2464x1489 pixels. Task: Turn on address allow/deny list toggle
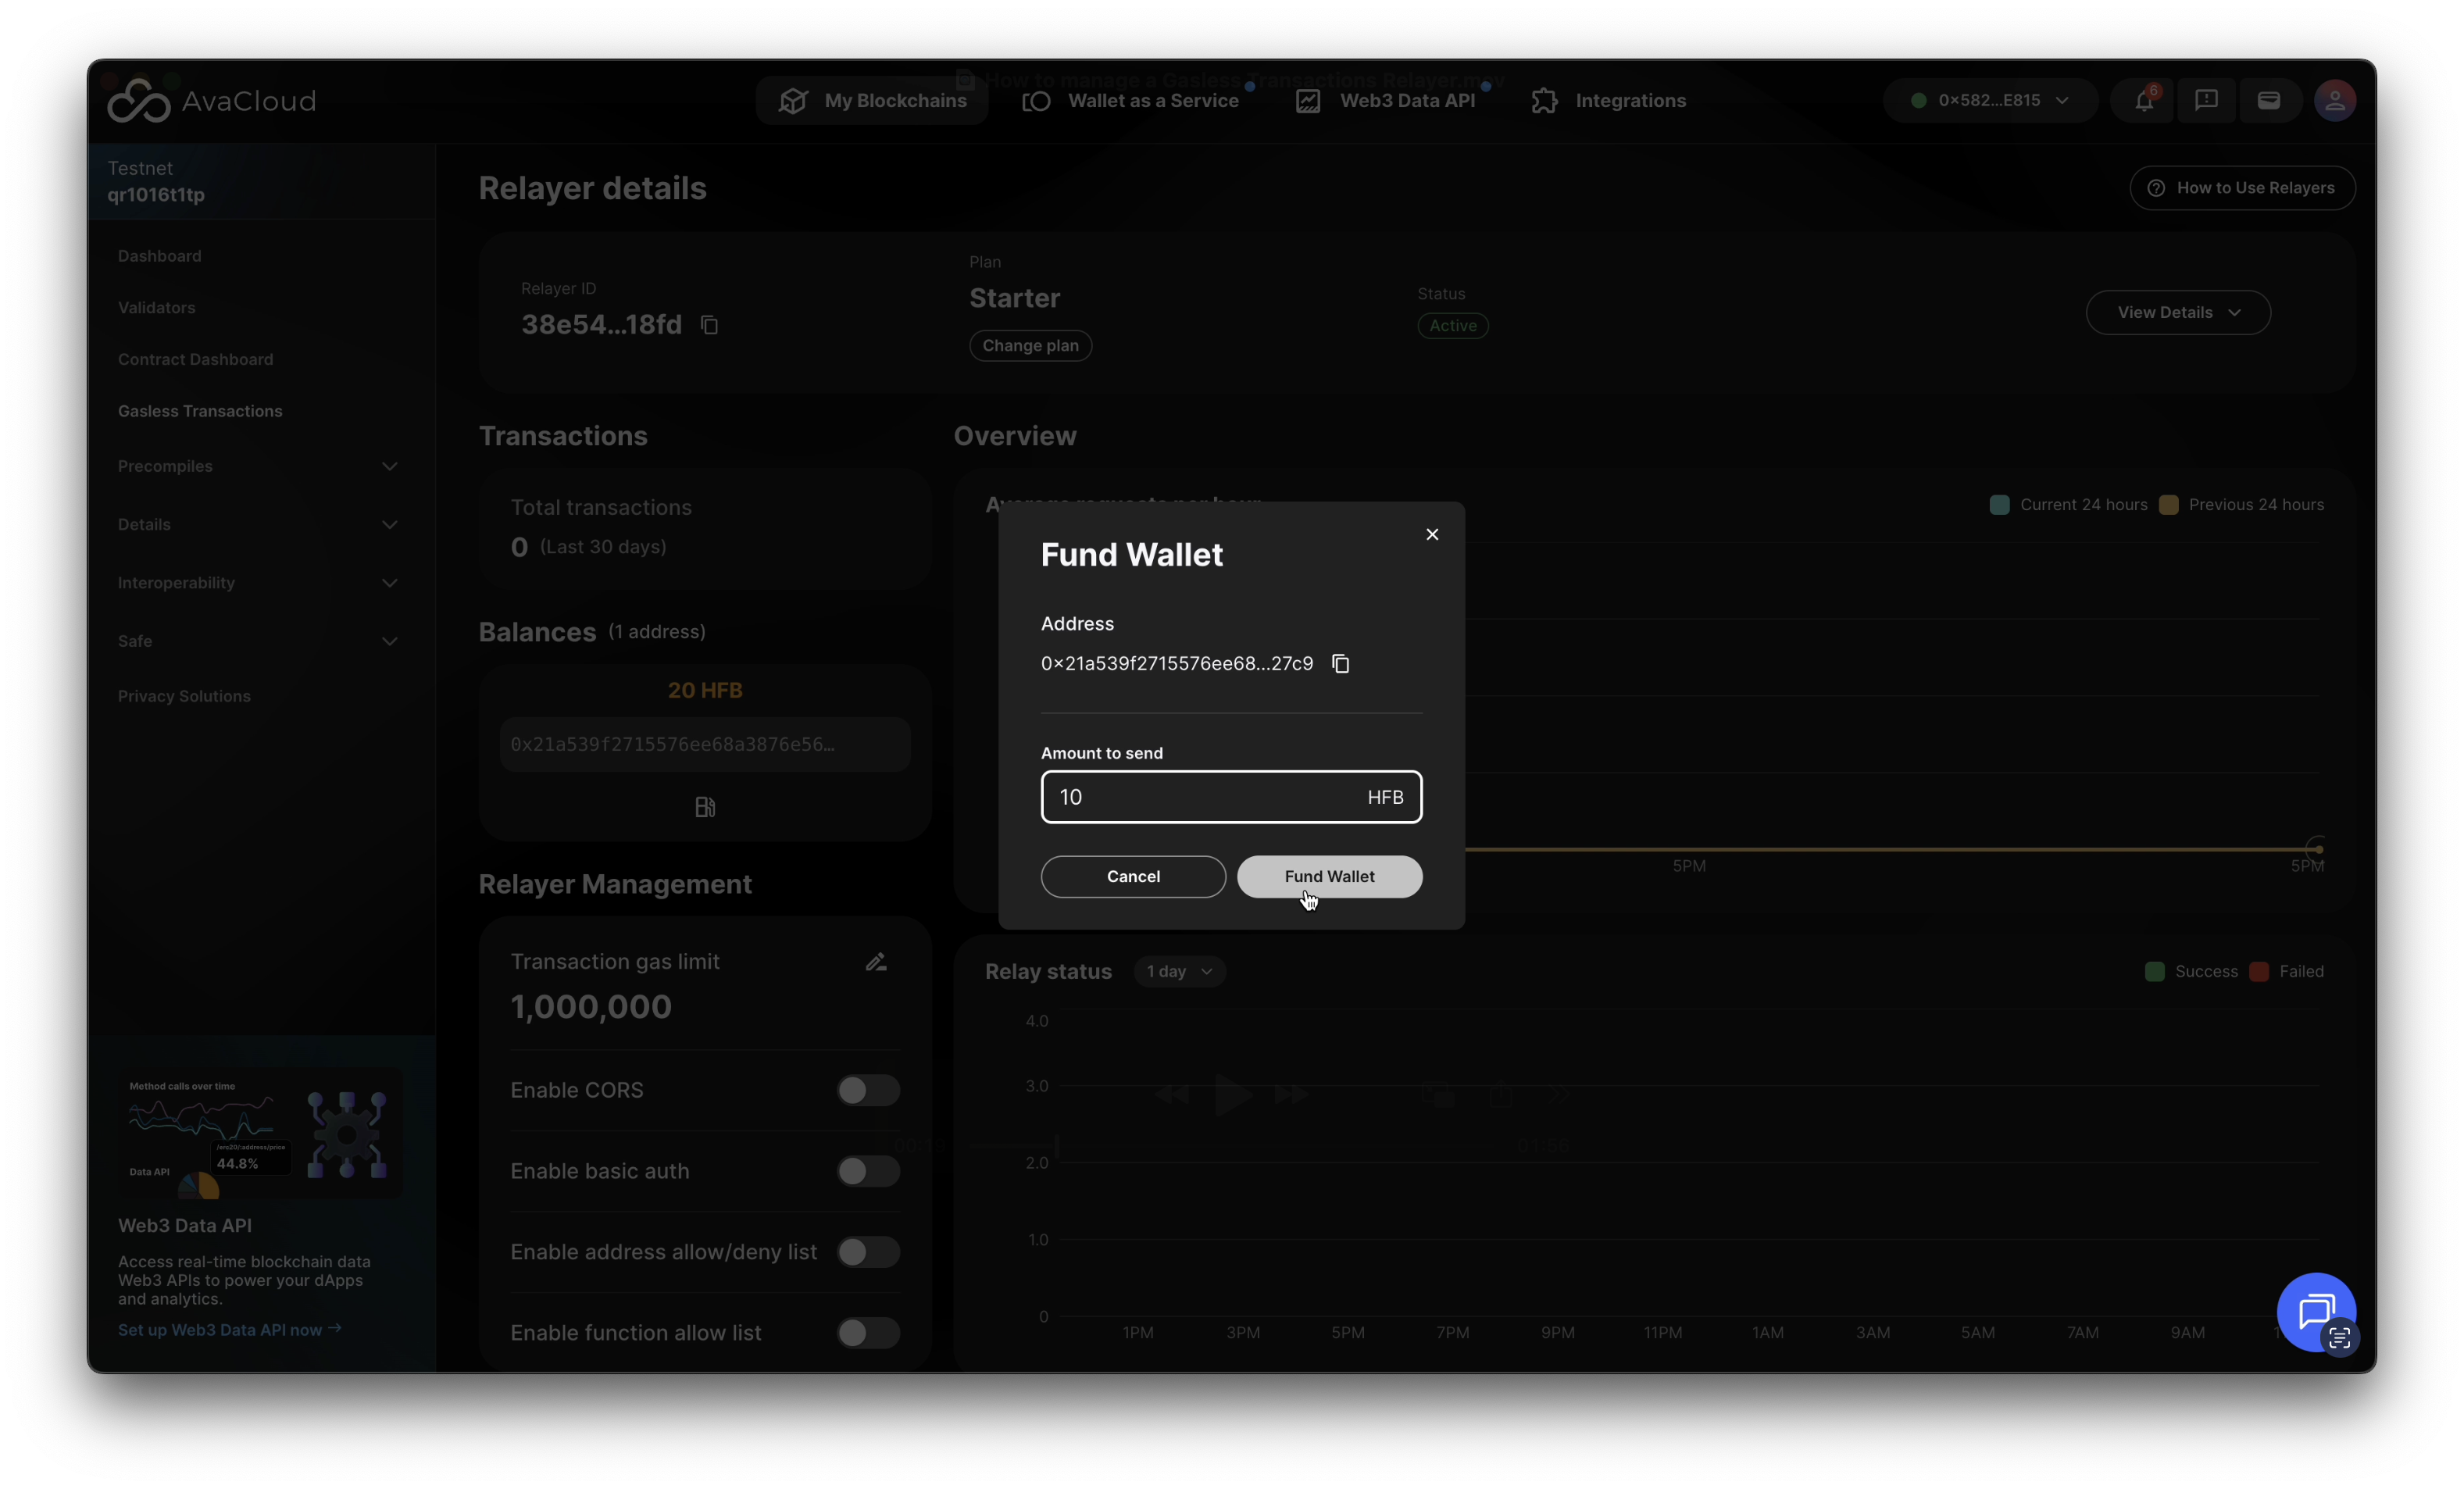tap(867, 1252)
